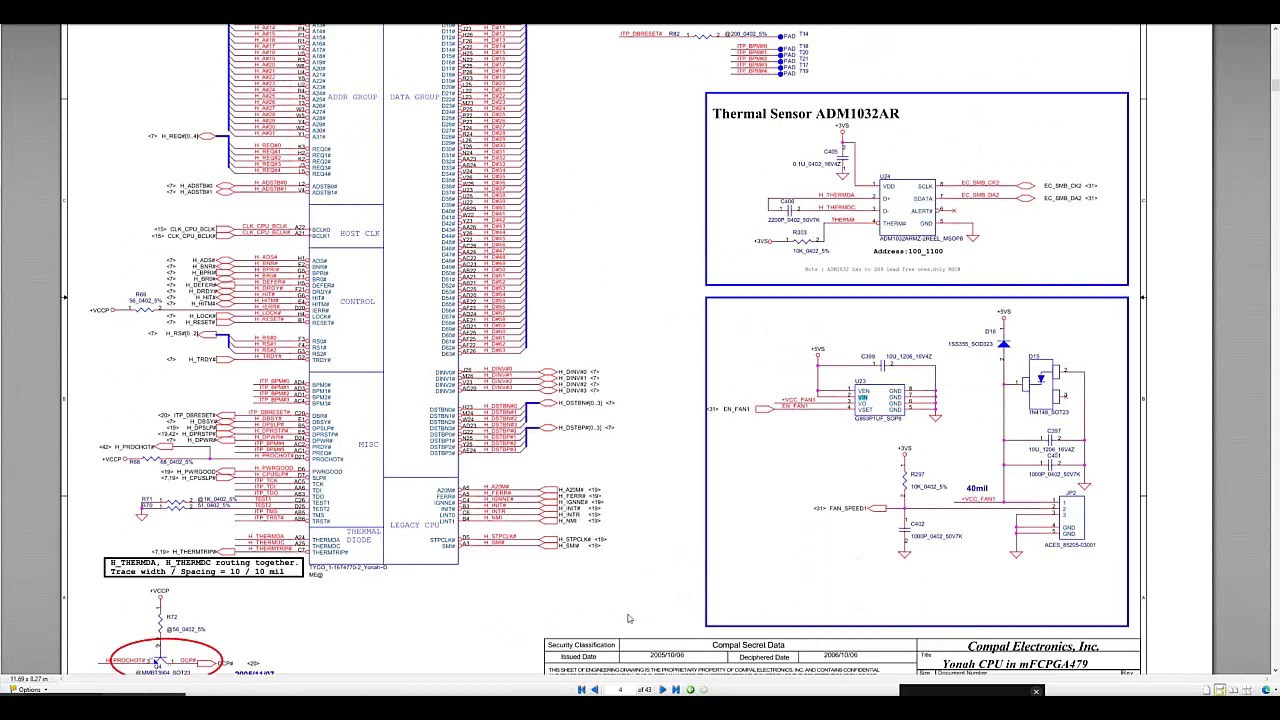Click the 'Compal Secret Data' label
Viewport: 1280px width, 720px height.
748,645
